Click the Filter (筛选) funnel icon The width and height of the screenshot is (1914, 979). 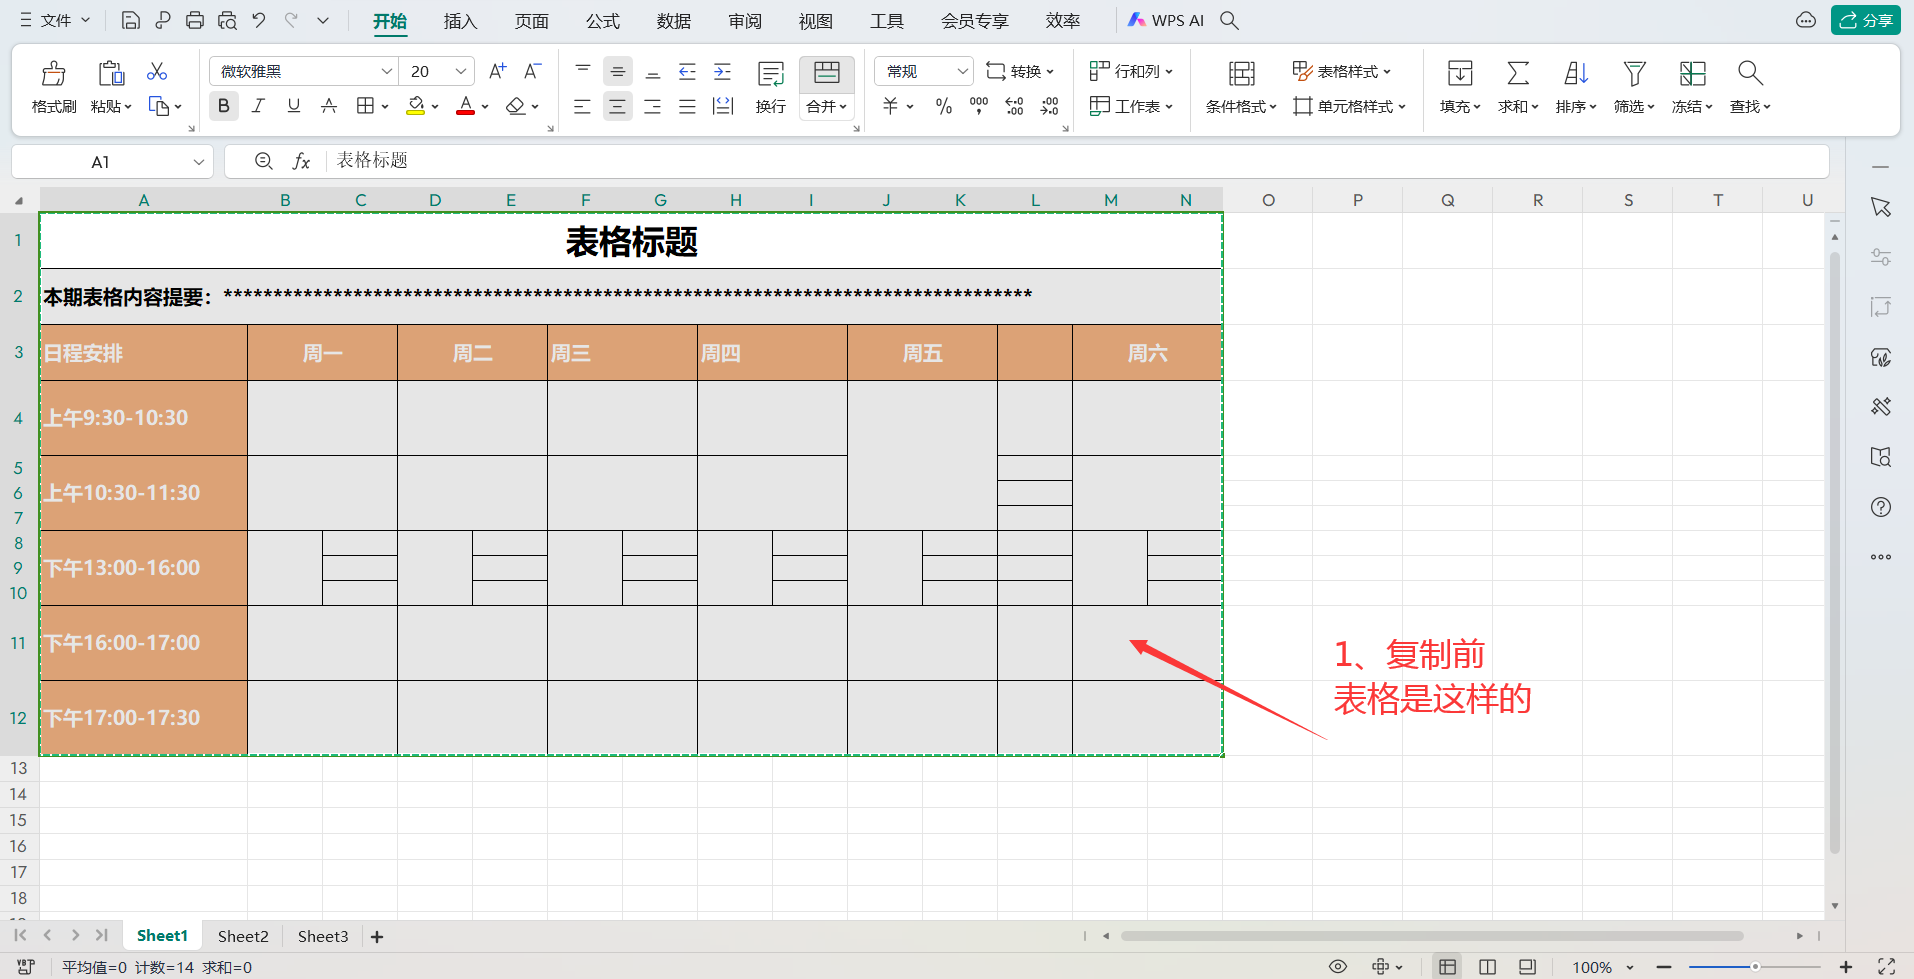click(1634, 73)
